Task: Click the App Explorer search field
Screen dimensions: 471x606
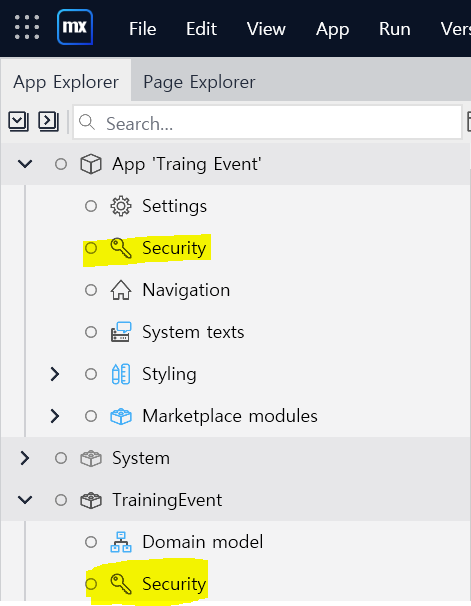Action: click(267, 122)
